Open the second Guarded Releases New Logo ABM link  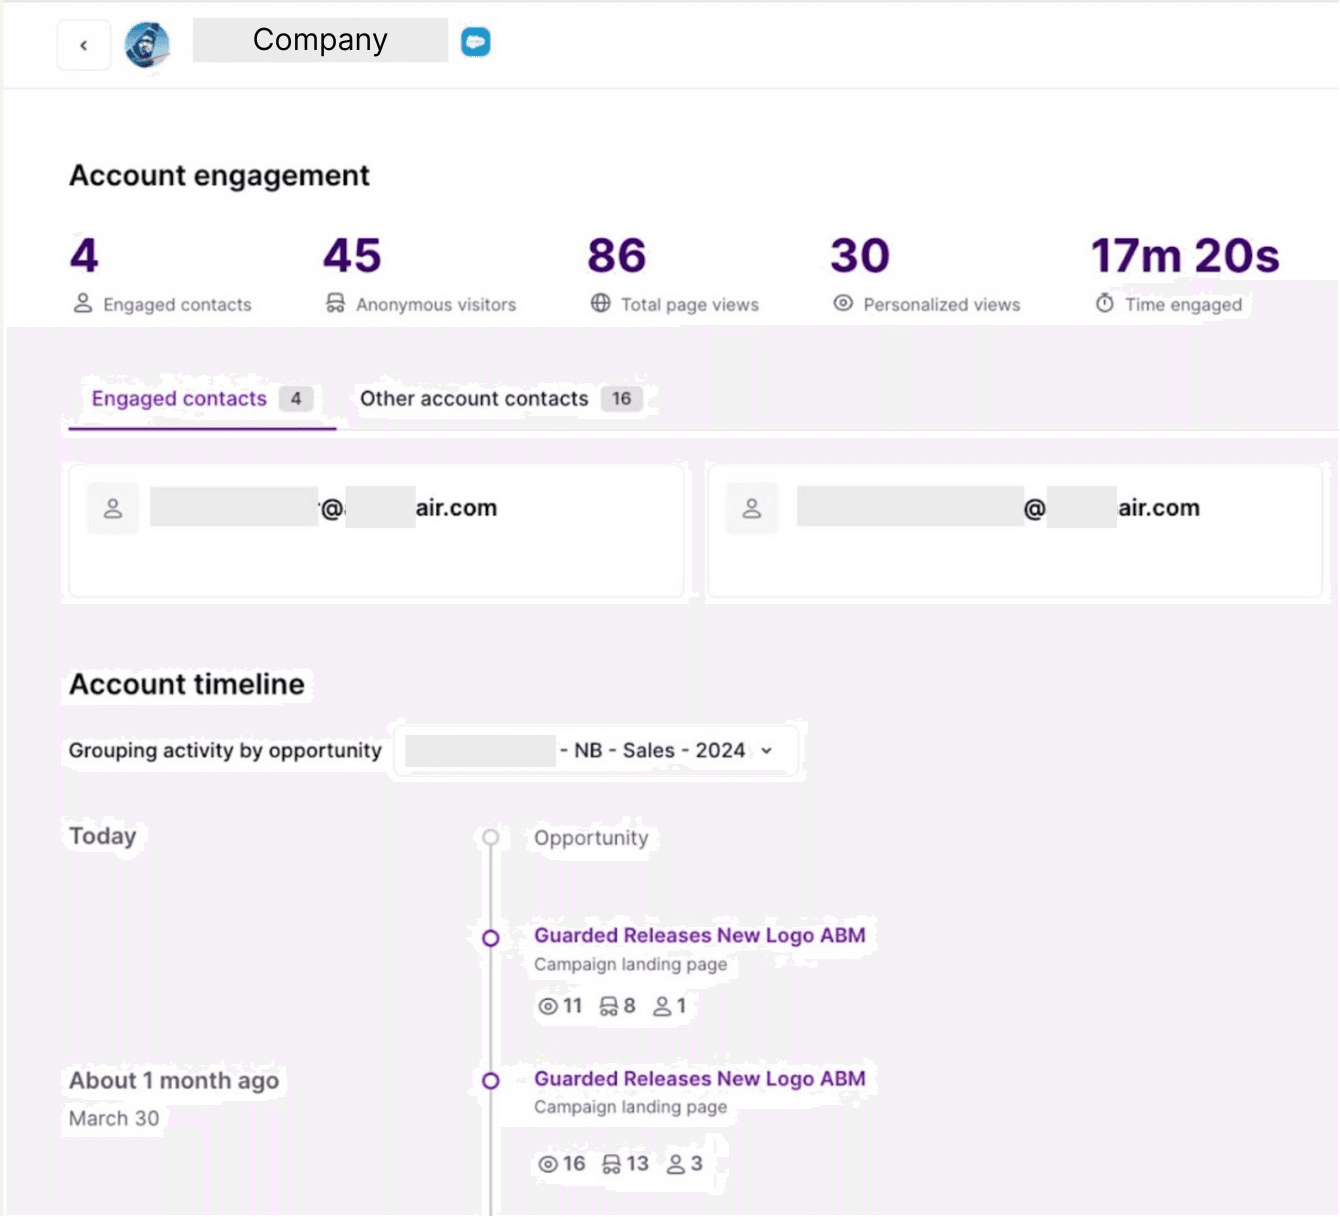point(700,1079)
